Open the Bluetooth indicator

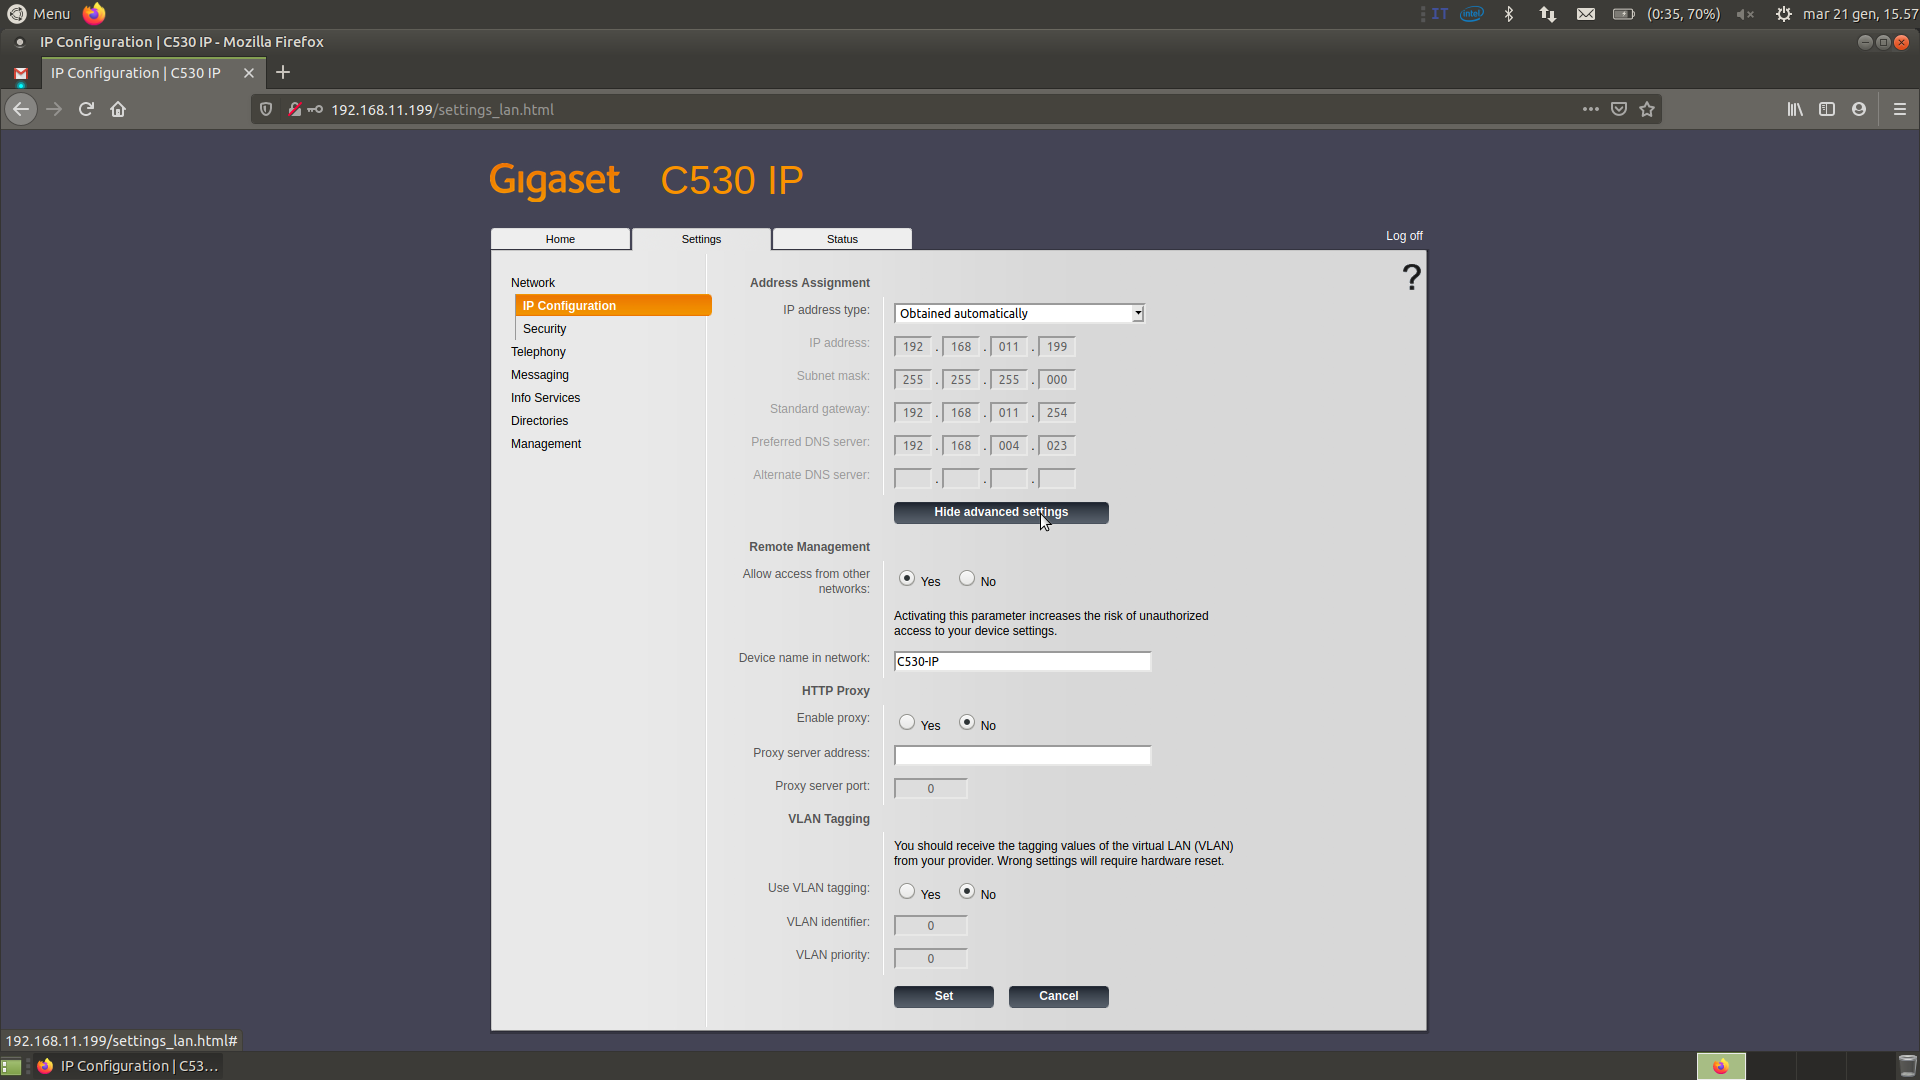click(1509, 13)
